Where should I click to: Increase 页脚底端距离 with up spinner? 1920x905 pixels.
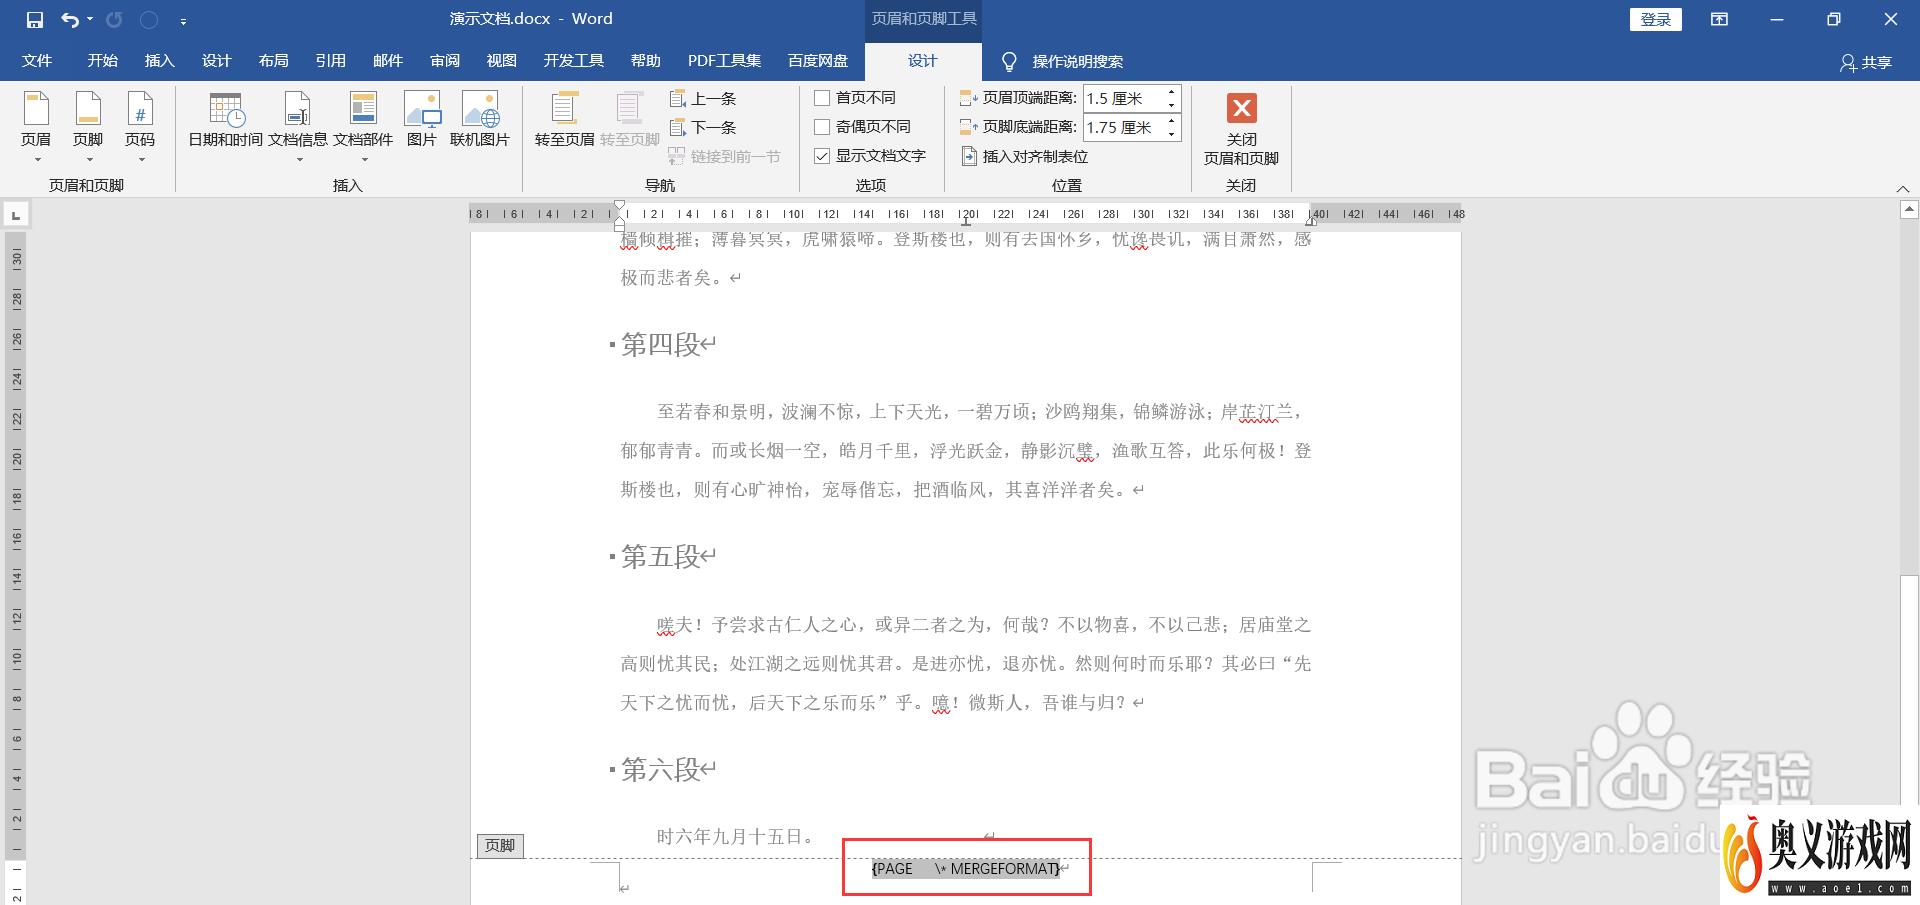[x=1172, y=121]
